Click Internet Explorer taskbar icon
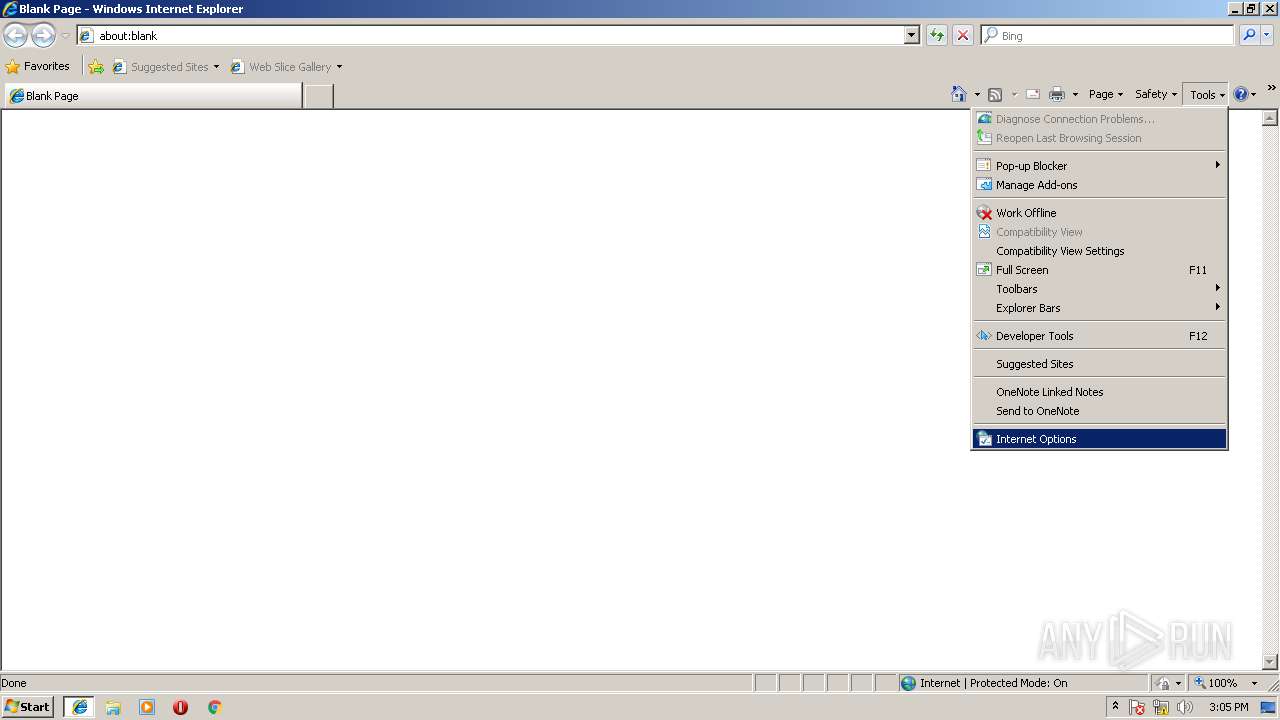The height and width of the screenshot is (720, 1280). [79, 707]
